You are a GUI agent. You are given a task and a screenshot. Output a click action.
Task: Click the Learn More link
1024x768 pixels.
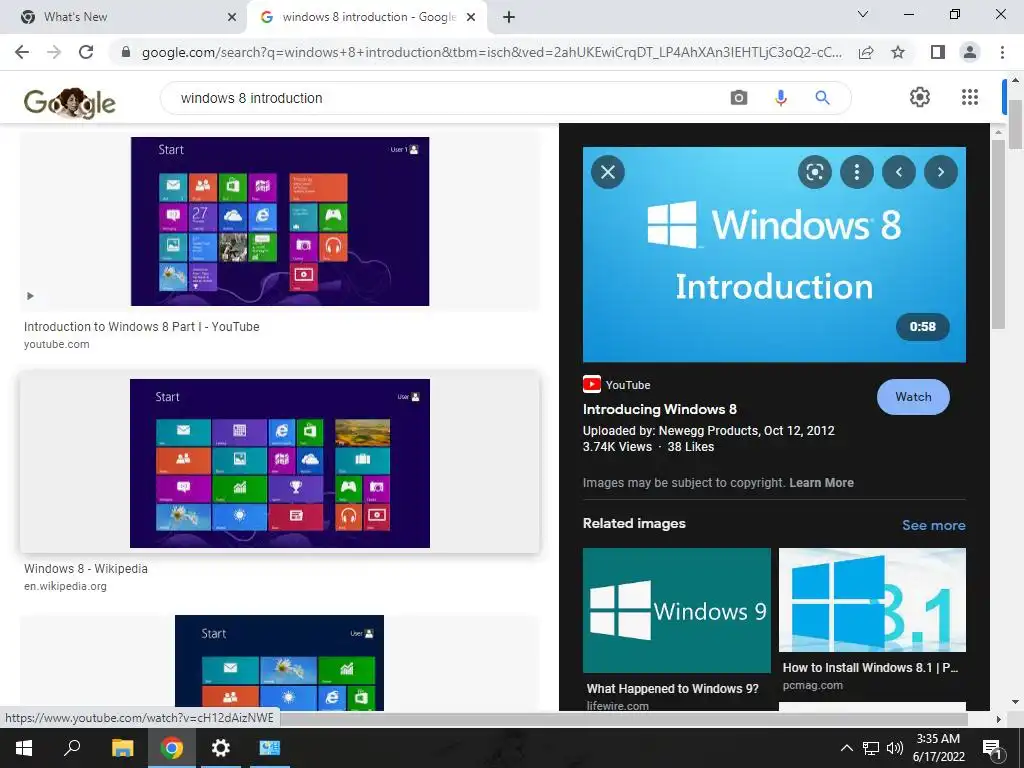pyautogui.click(x=822, y=483)
